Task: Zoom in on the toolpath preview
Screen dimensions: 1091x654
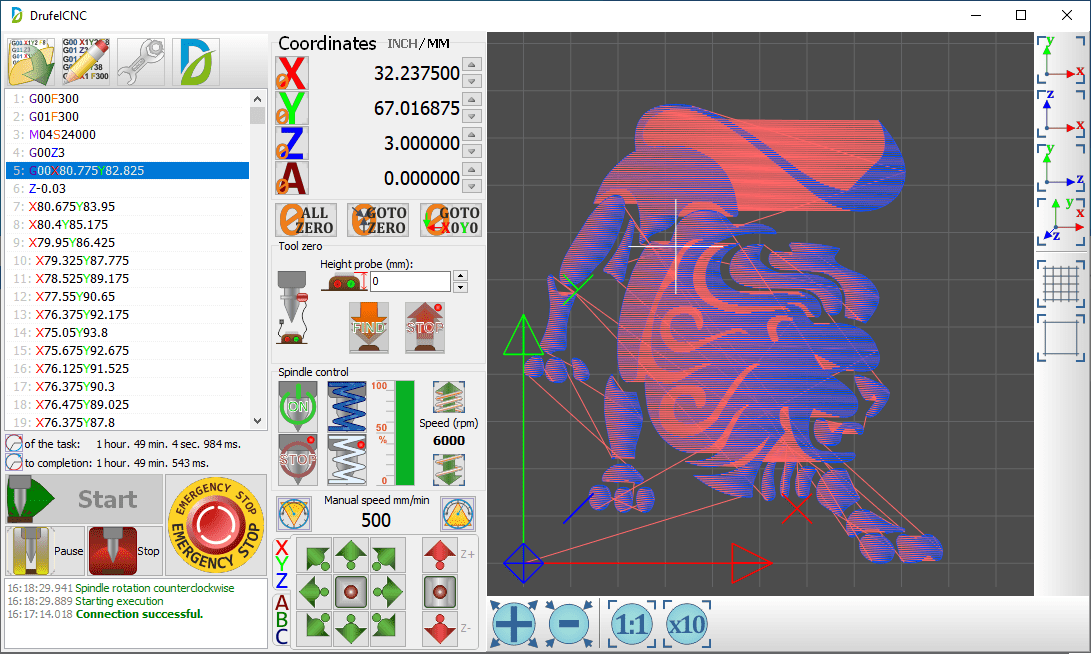Action: pos(514,624)
